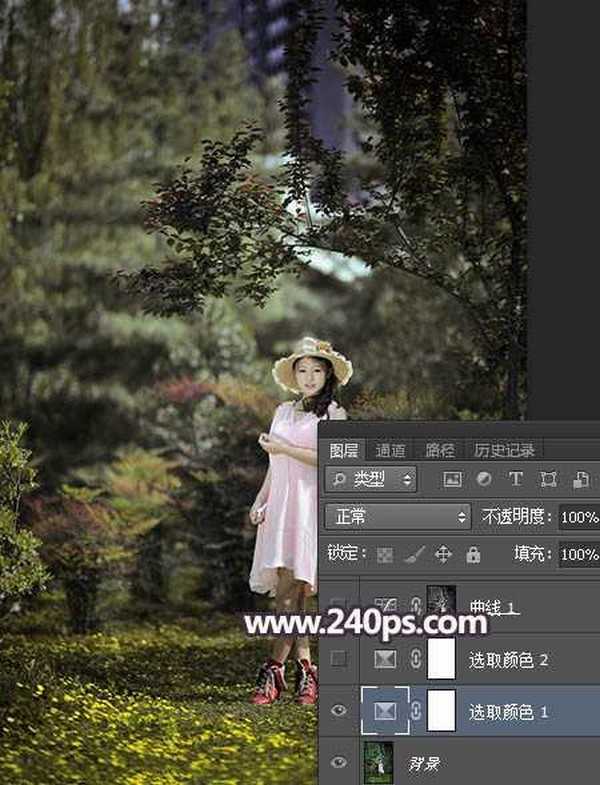Viewport: 600px width, 785px height.
Task: Hide the 选取颜色 1 layer
Action: 339,711
